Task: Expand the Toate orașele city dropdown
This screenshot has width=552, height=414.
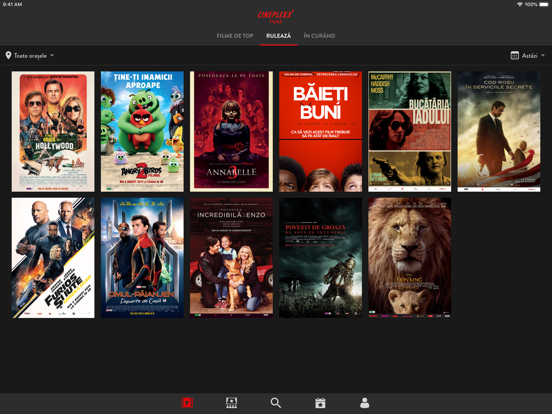Action: point(30,56)
